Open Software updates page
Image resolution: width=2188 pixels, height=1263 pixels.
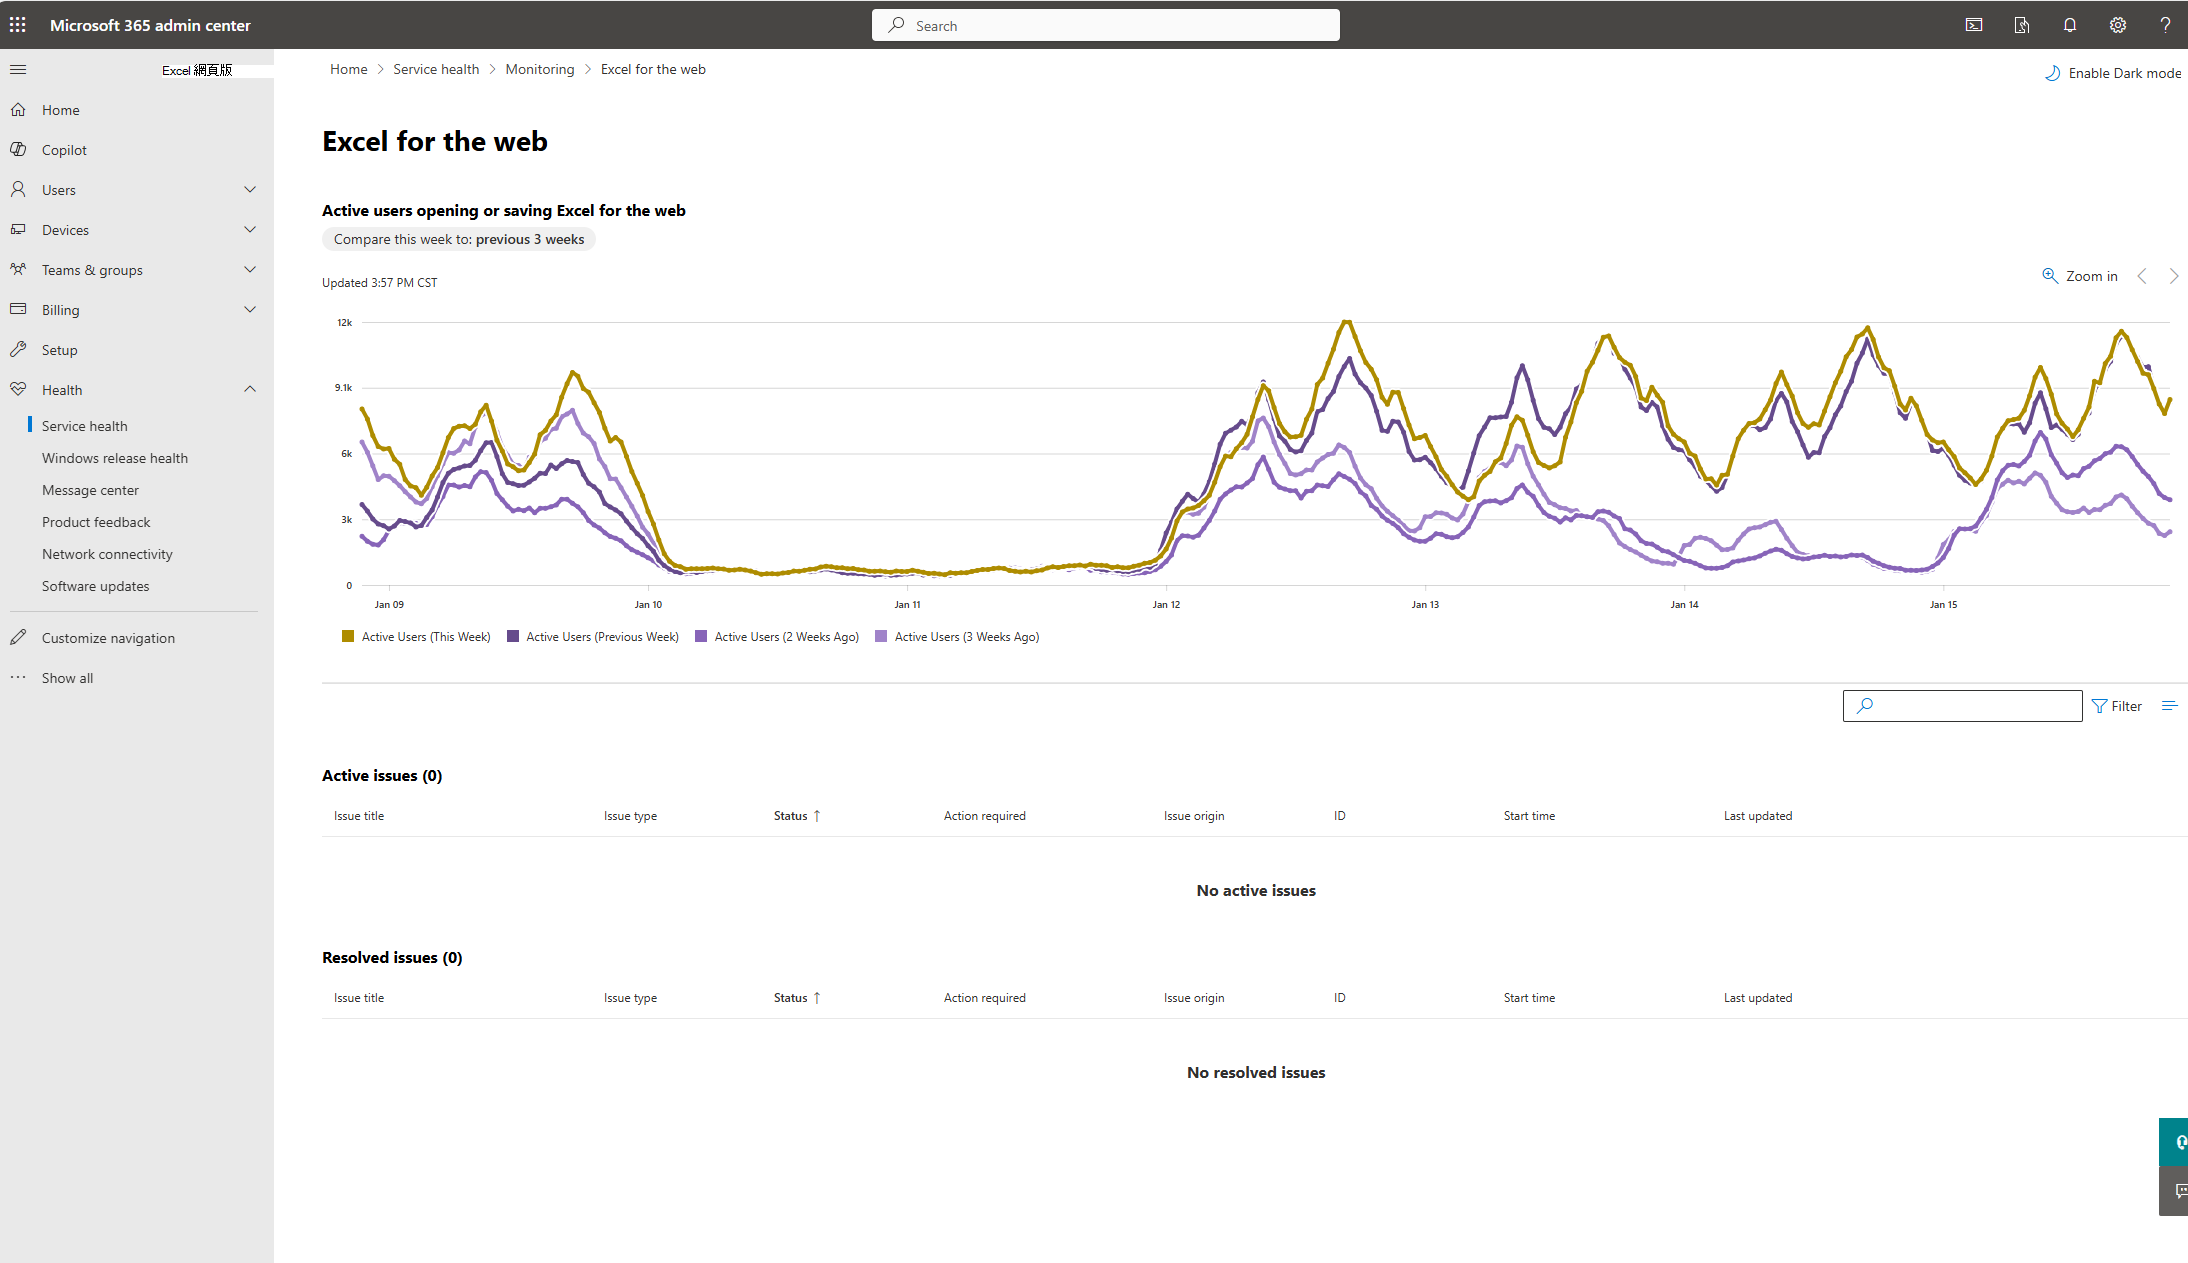pos(95,586)
